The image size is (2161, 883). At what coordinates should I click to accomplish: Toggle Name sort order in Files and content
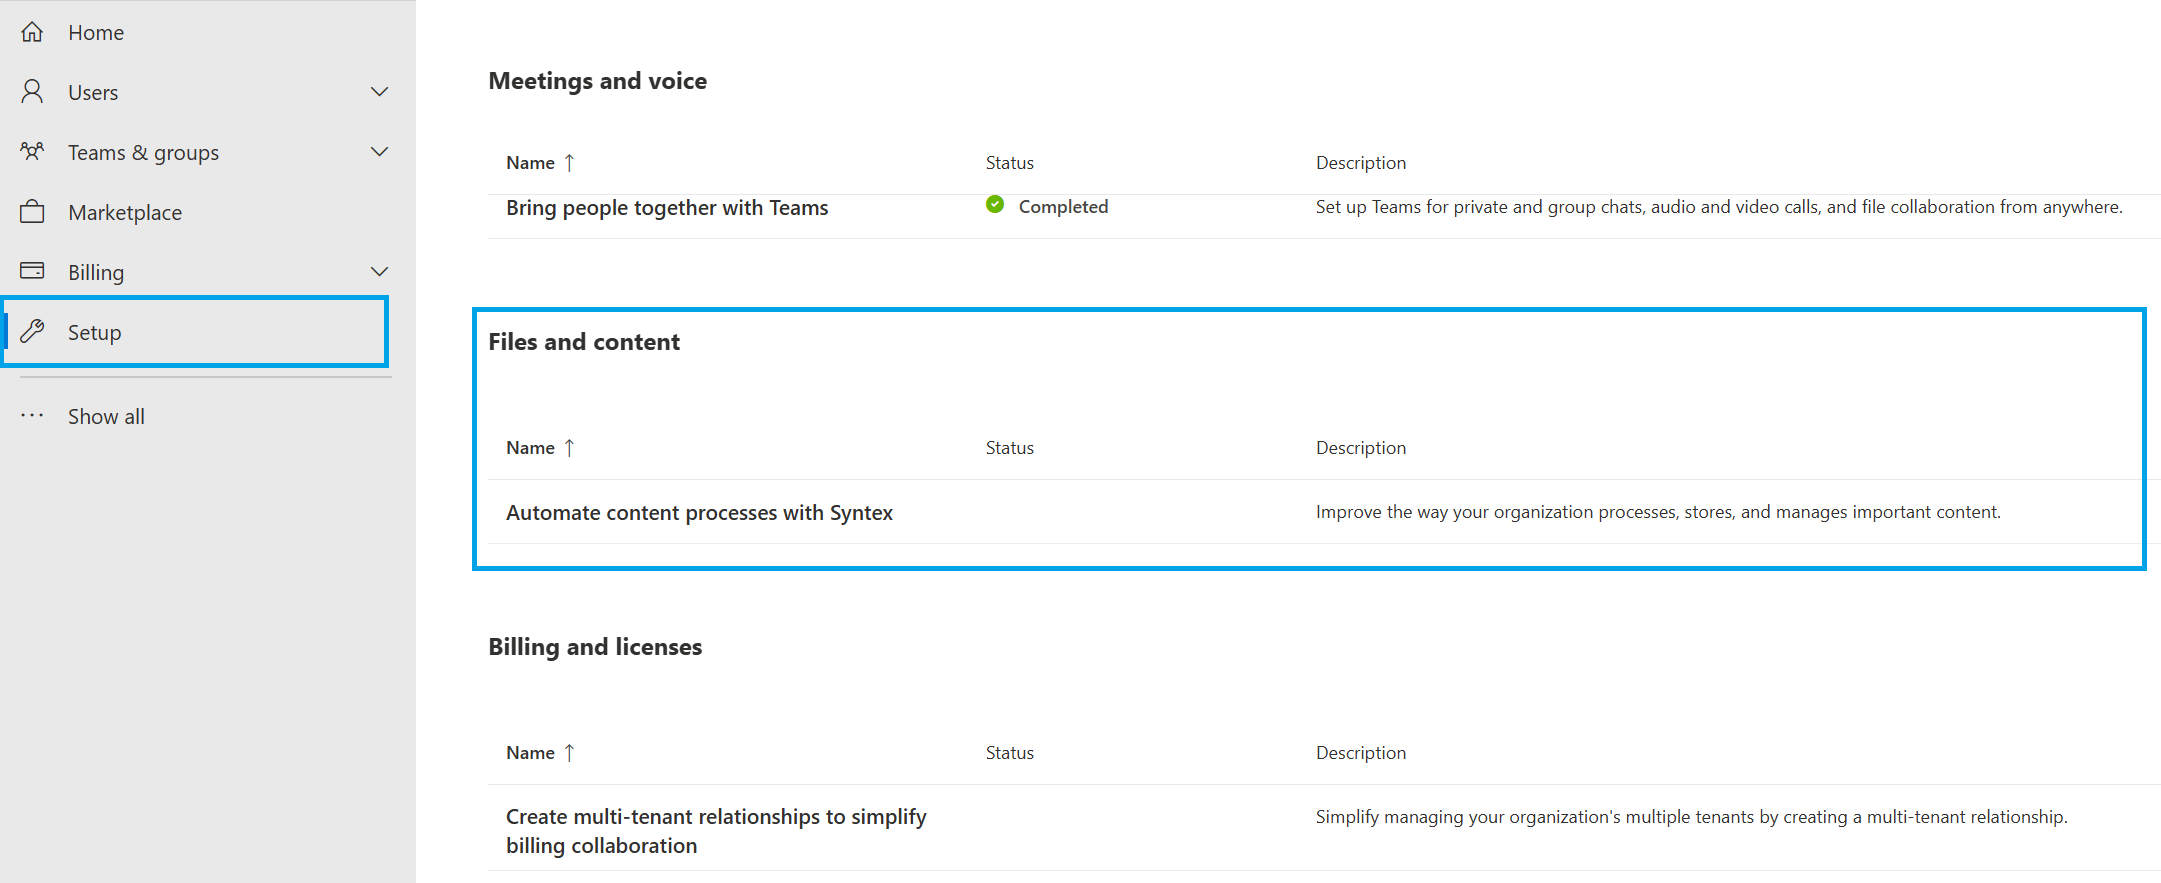pos(540,447)
